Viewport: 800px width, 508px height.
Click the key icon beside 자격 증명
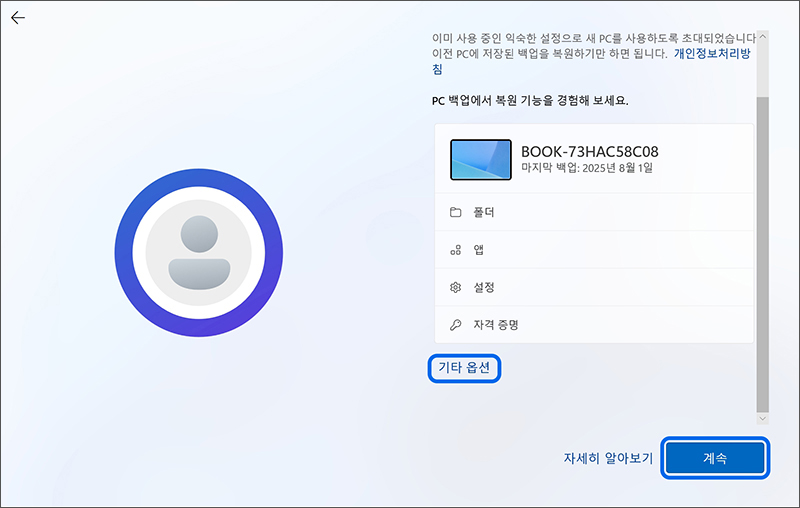[x=456, y=325]
